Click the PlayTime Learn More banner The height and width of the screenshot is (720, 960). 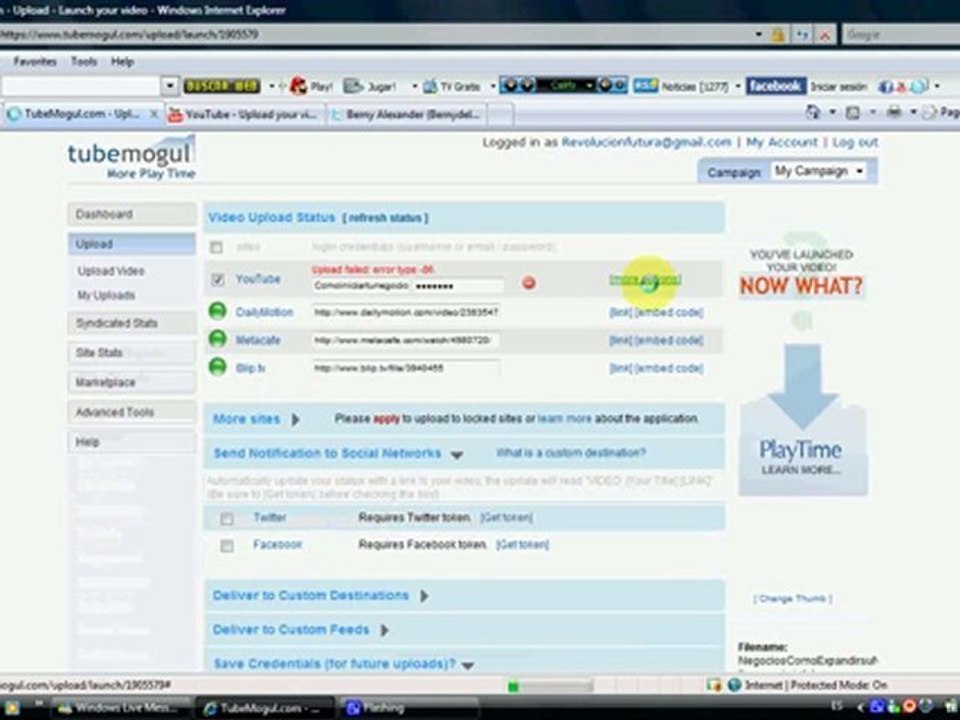pos(803,419)
